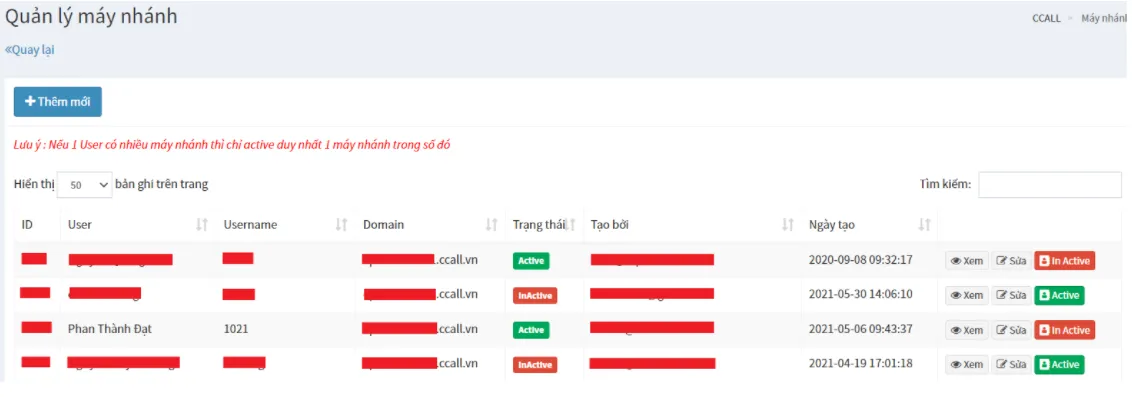This screenshot has height=397, width=1132.
Task: Edit the Phan Thành Đạt row with Sửa
Action: click(1011, 330)
